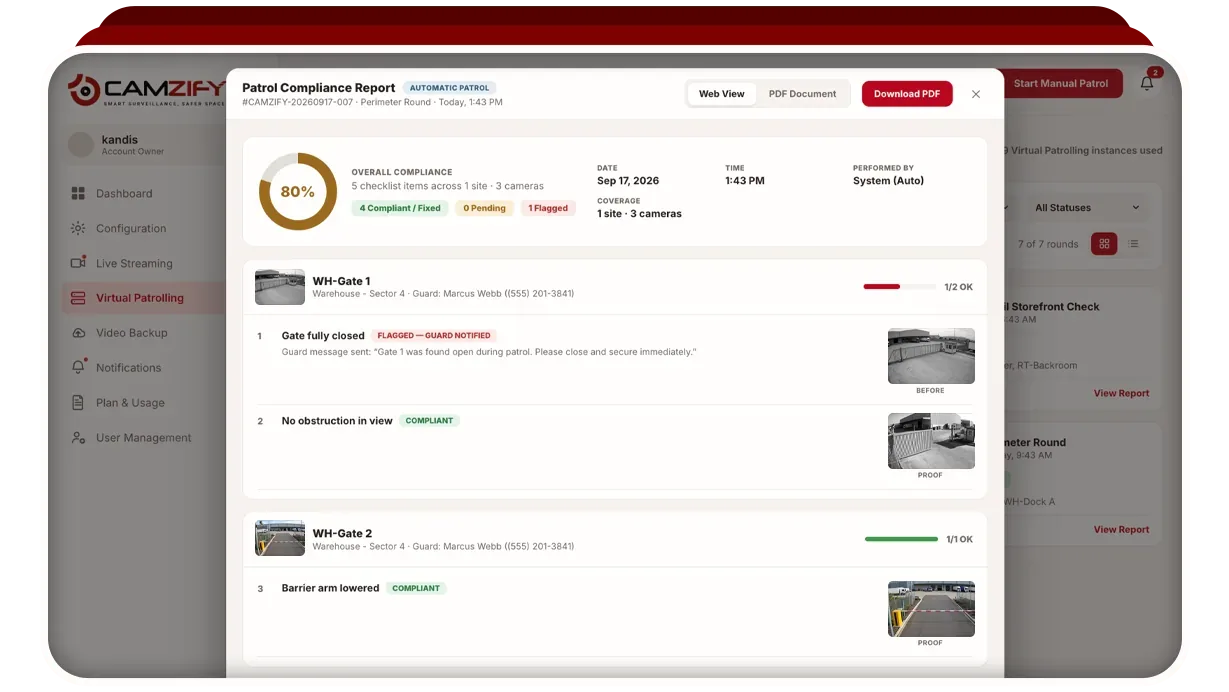1229x692 pixels.
Task: Open the Live Streaming menu label
Action: 134,264
